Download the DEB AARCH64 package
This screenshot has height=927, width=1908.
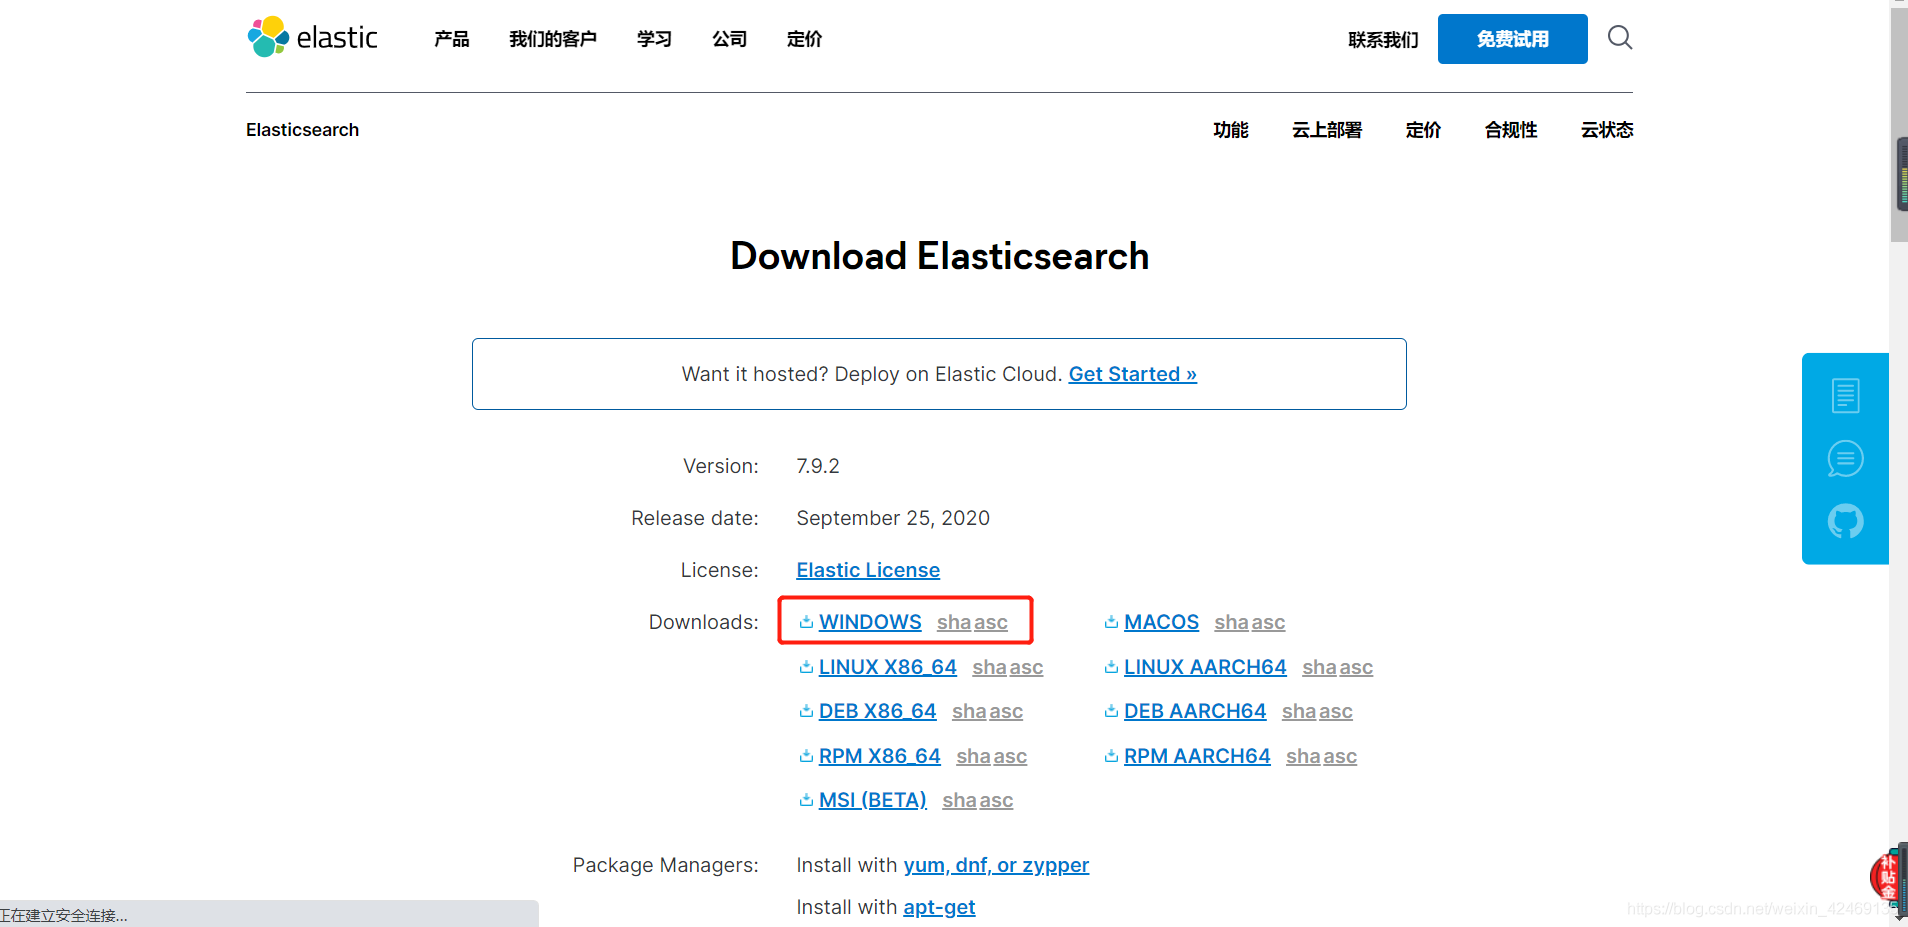pyautogui.click(x=1195, y=711)
